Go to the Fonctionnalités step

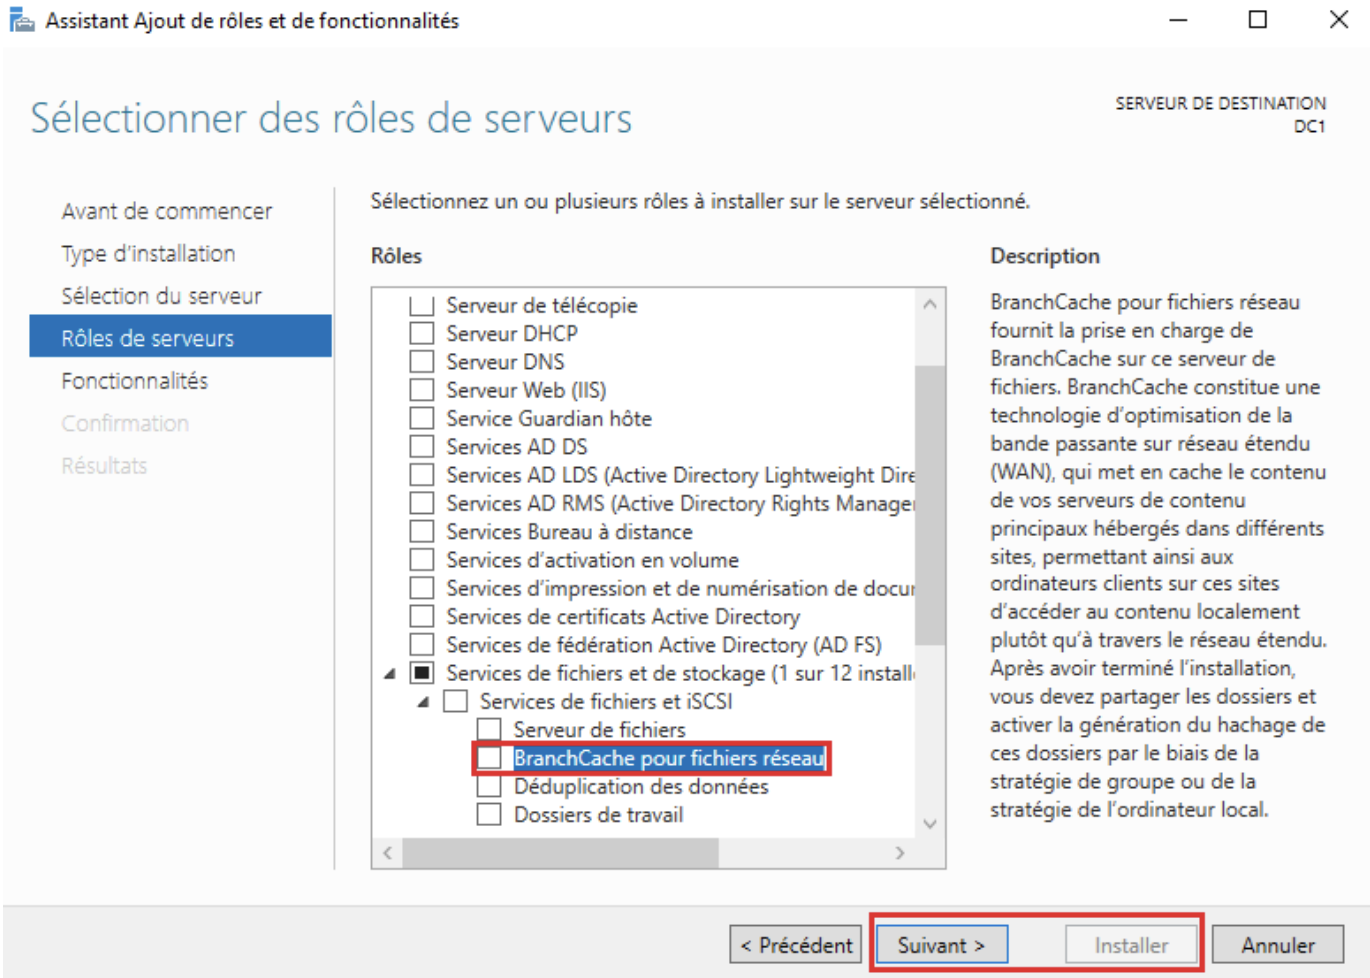134,381
